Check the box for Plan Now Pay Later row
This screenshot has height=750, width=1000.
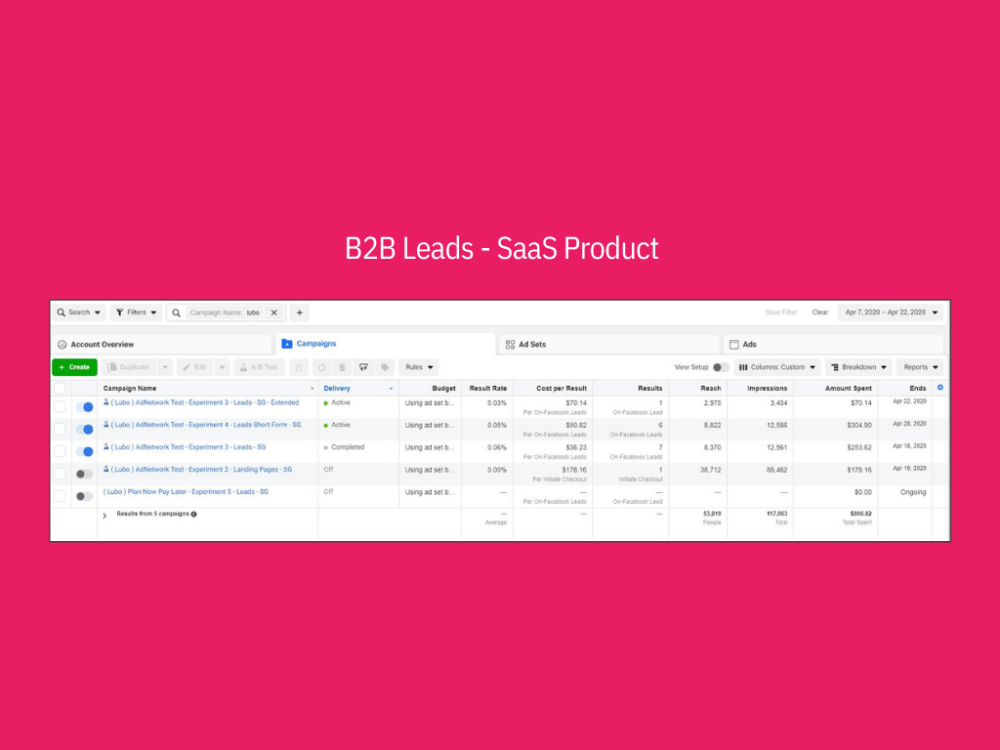60,496
